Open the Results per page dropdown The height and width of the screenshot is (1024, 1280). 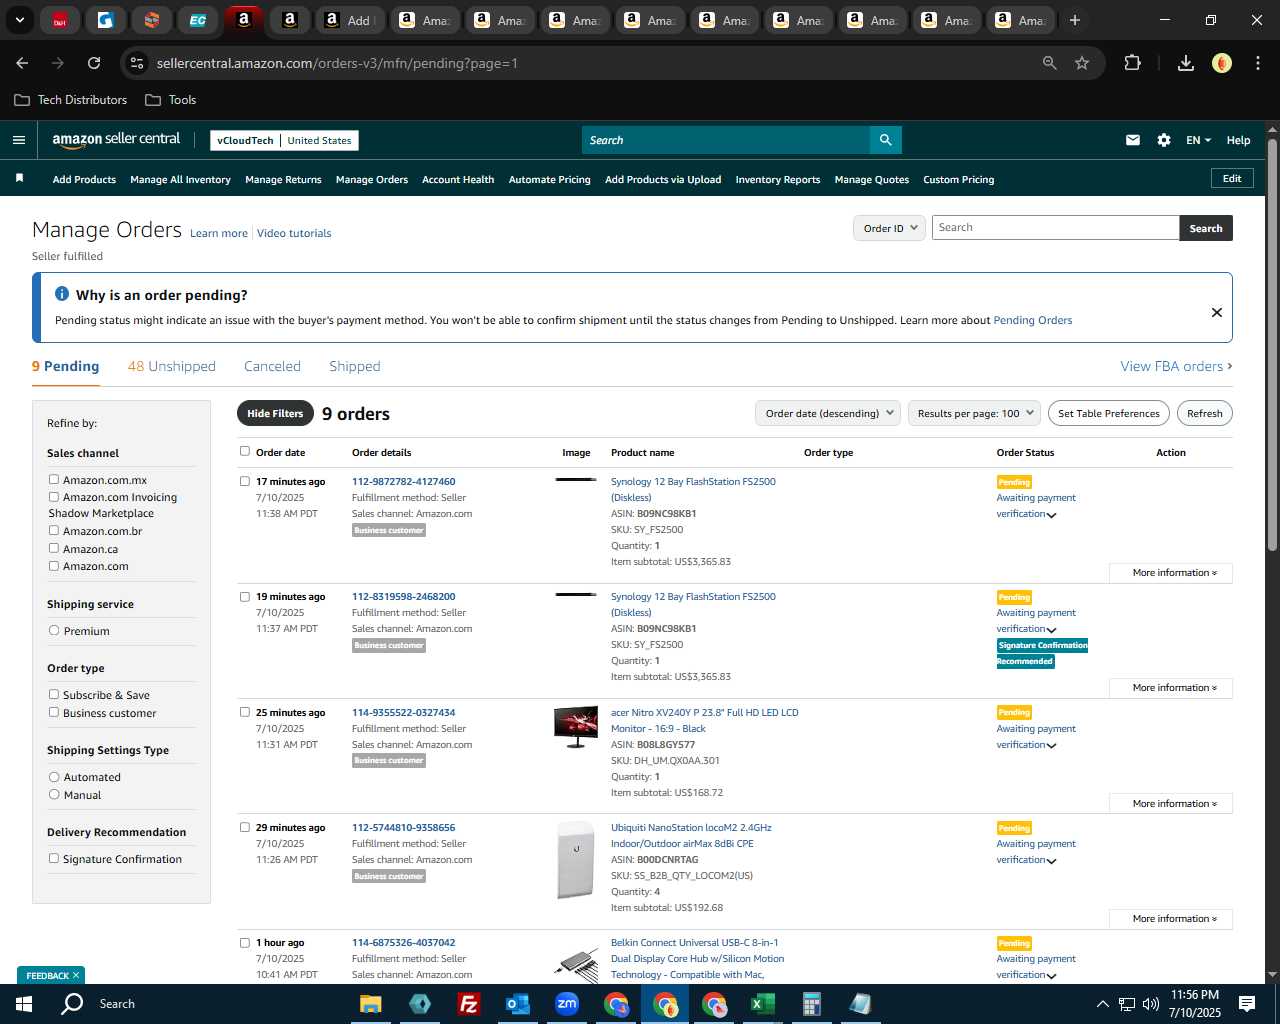tap(975, 413)
